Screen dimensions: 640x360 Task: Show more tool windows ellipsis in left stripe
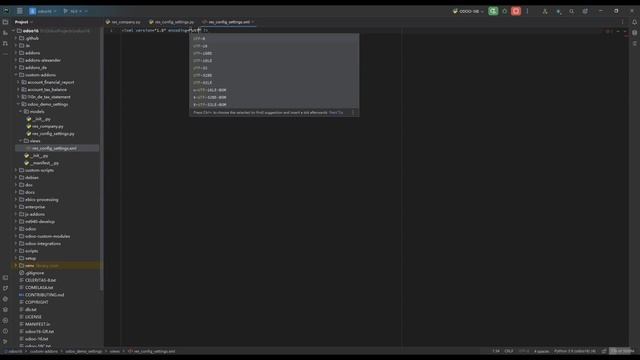tap(5, 53)
